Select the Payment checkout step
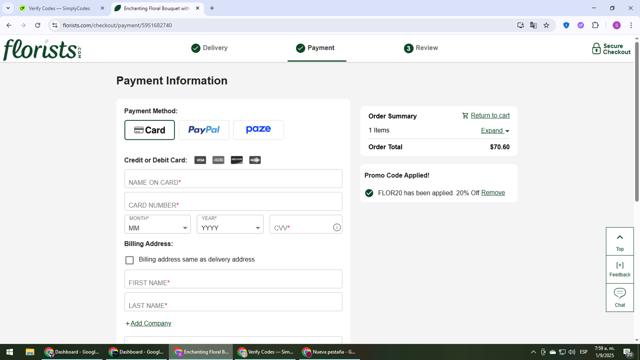Screen dimensions: 640x360 [x=316, y=48]
